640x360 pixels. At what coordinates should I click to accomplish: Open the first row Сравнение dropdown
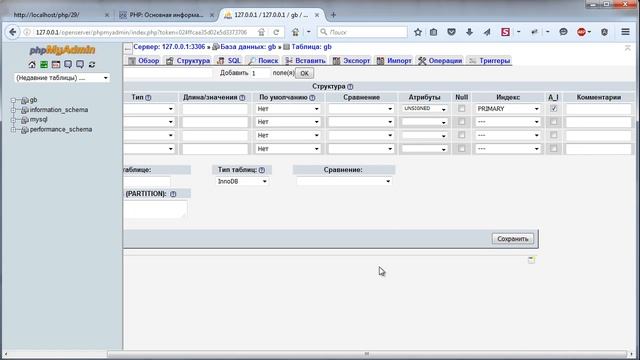click(x=361, y=109)
